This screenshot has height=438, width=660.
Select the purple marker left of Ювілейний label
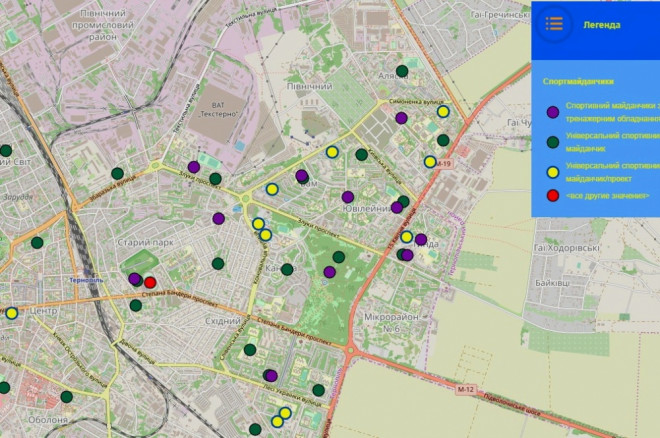tap(348, 197)
